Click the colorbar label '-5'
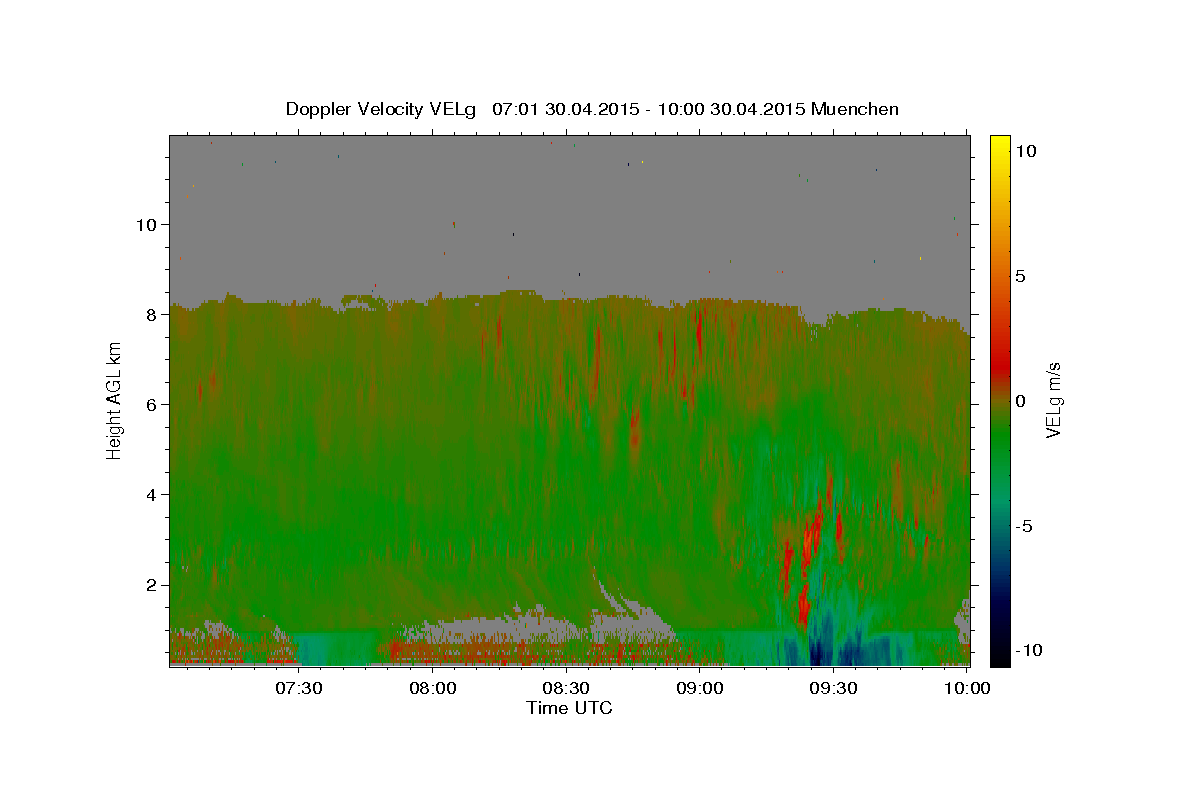Viewport: 1200px width, 800px height. click(x=1024, y=526)
